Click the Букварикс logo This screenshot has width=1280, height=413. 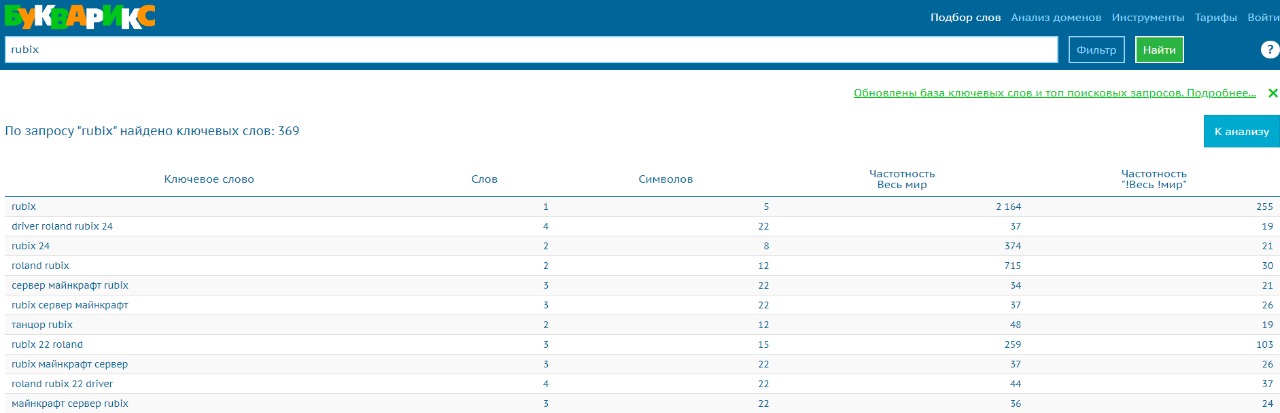[80, 16]
